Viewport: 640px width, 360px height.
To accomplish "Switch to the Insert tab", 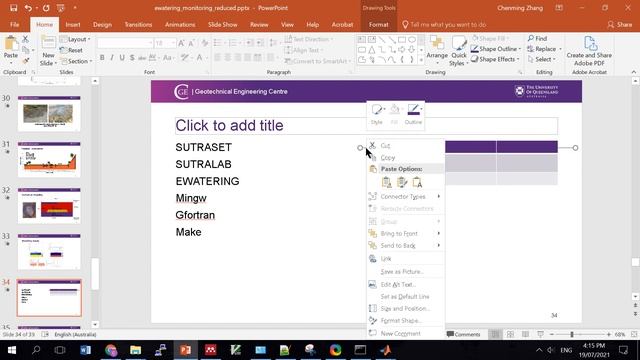I will point(73,24).
